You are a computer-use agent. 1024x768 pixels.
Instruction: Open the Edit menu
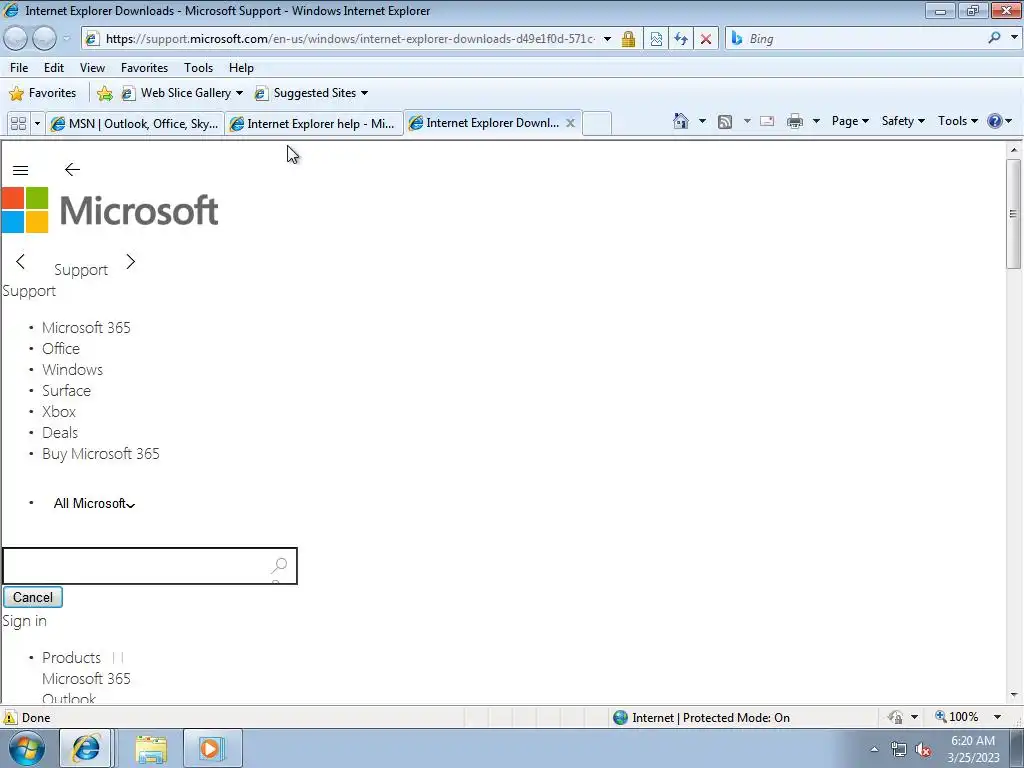pyautogui.click(x=54, y=68)
